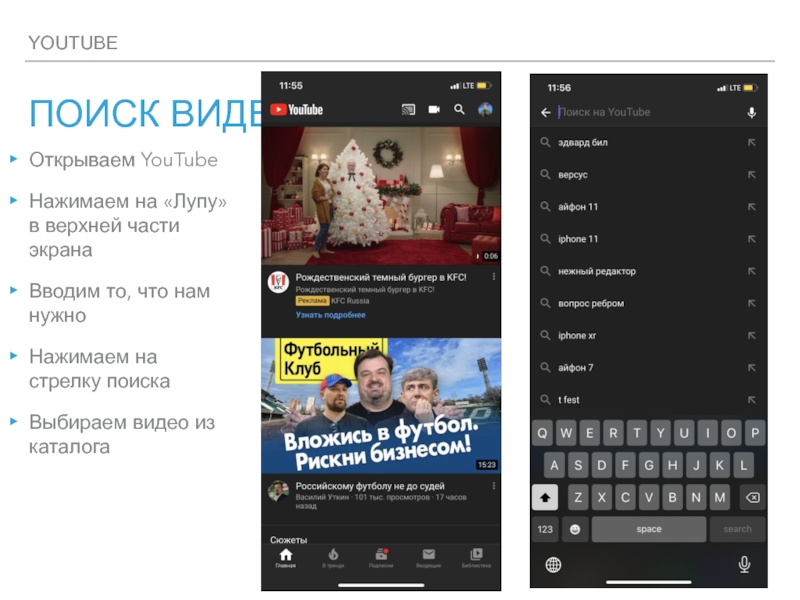The width and height of the screenshot is (800, 600).
Task: Insert вопрос ребром using its arrow icon
Action: click(752, 303)
